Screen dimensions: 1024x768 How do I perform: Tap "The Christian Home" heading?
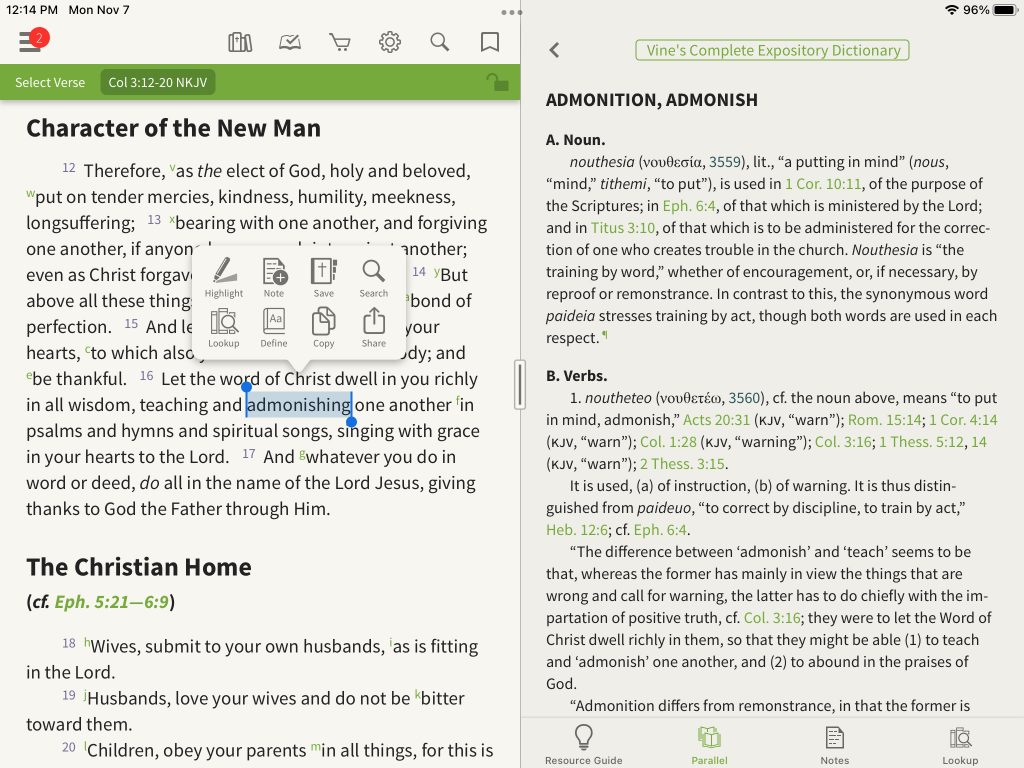(139, 567)
